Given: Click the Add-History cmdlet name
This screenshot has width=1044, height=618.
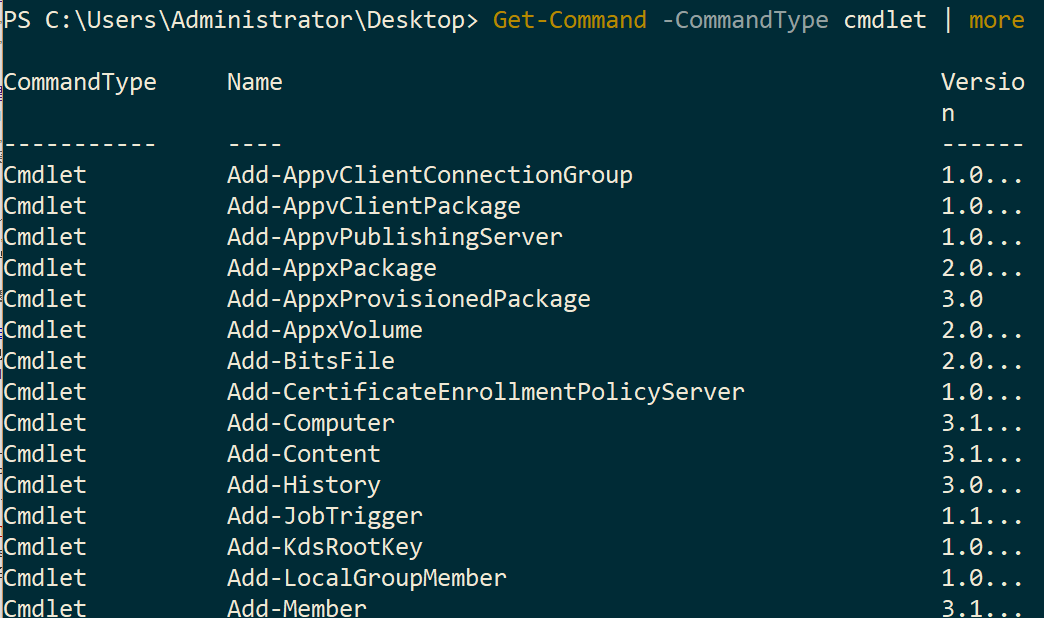Looking at the screenshot, I should [x=303, y=485].
